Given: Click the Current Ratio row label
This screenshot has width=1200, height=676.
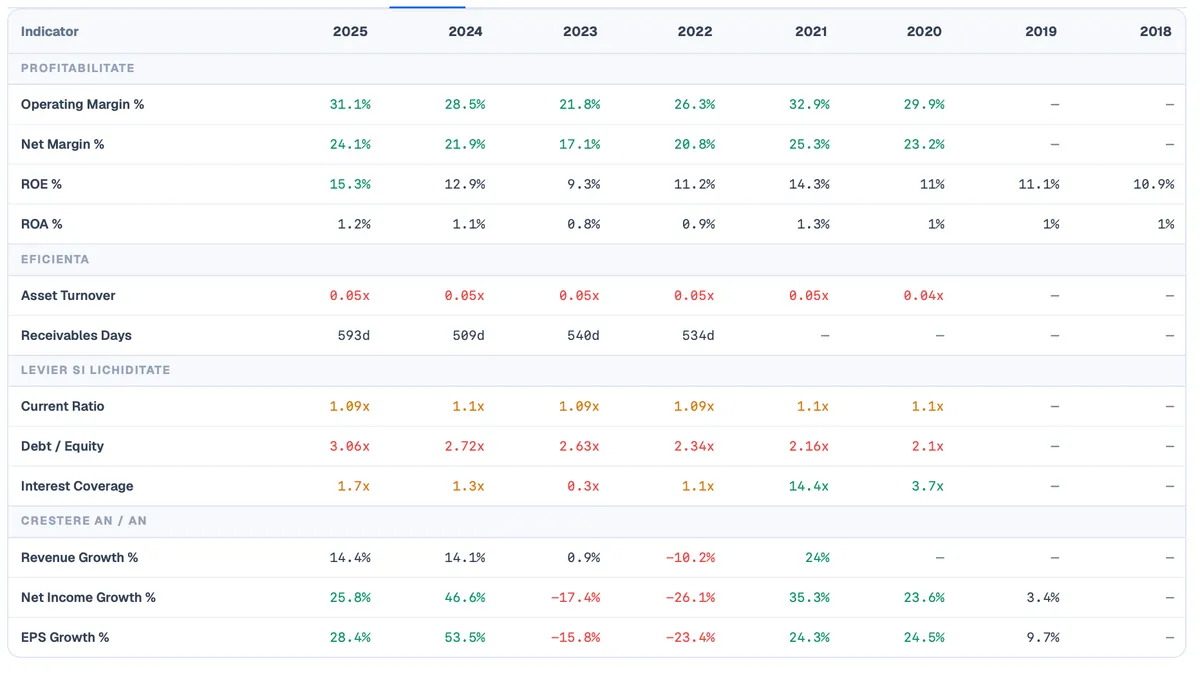Looking at the screenshot, I should (63, 406).
